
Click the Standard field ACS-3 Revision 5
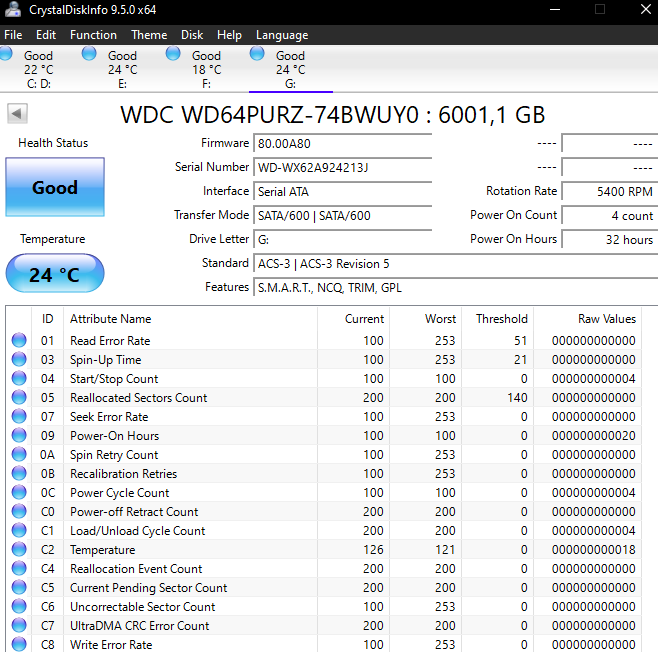click(456, 263)
